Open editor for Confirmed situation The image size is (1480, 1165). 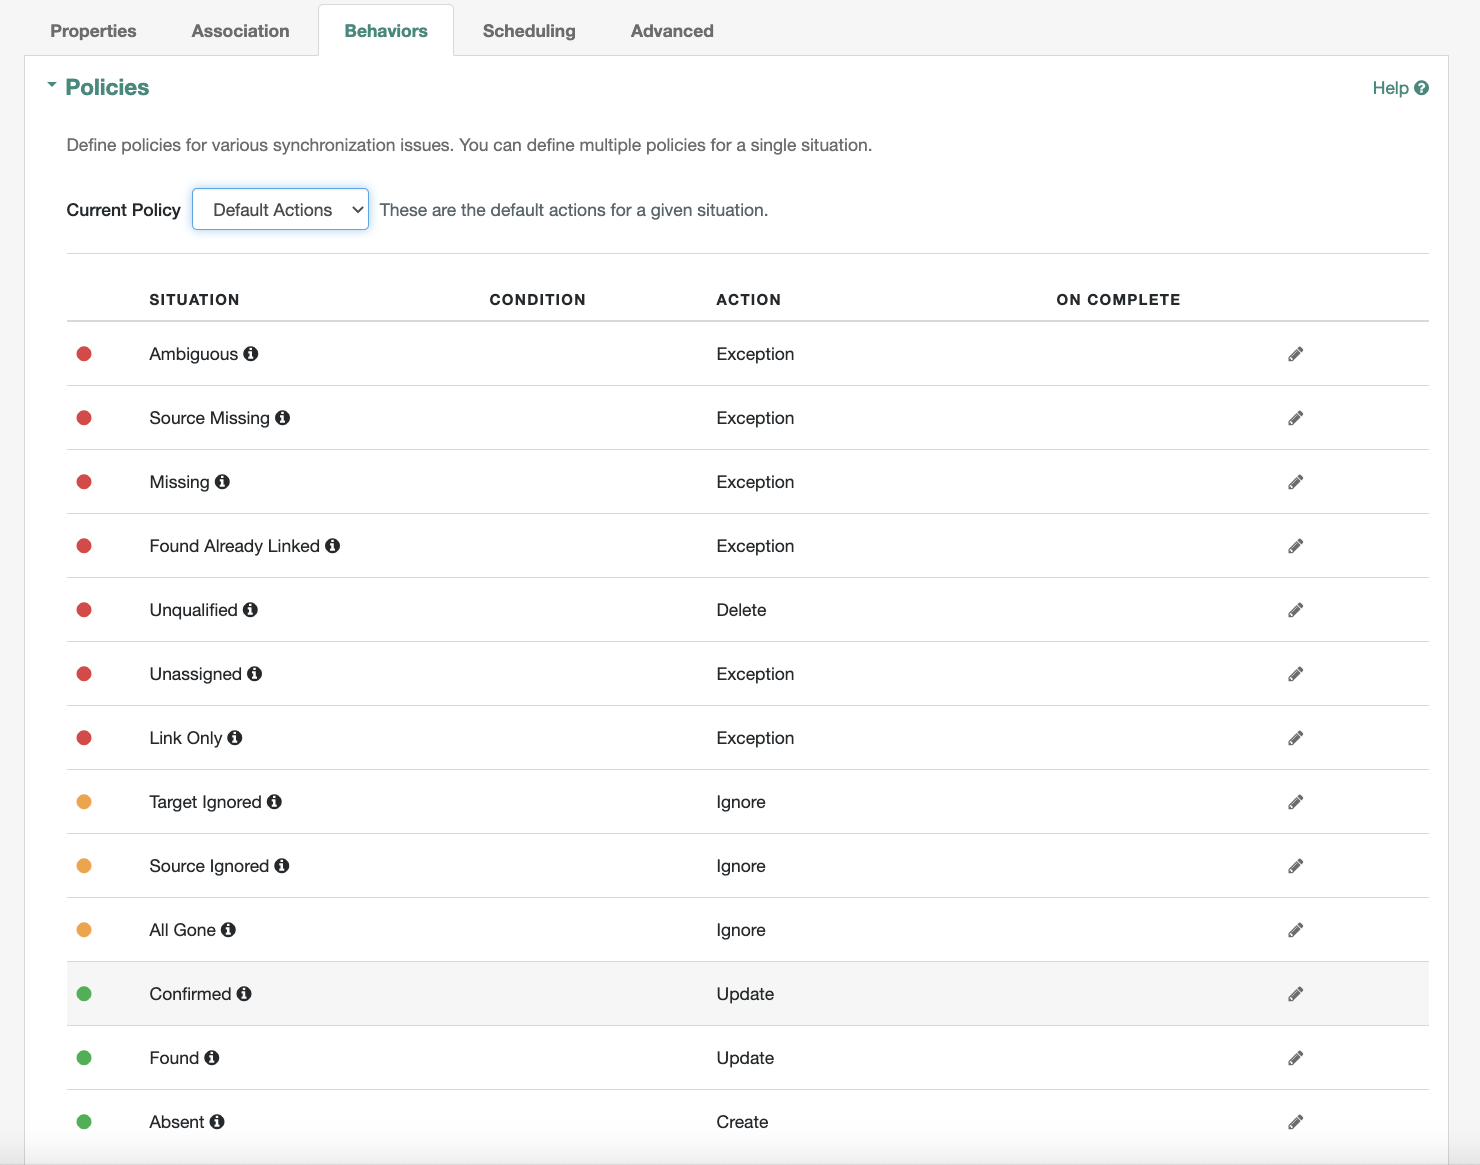point(1295,994)
